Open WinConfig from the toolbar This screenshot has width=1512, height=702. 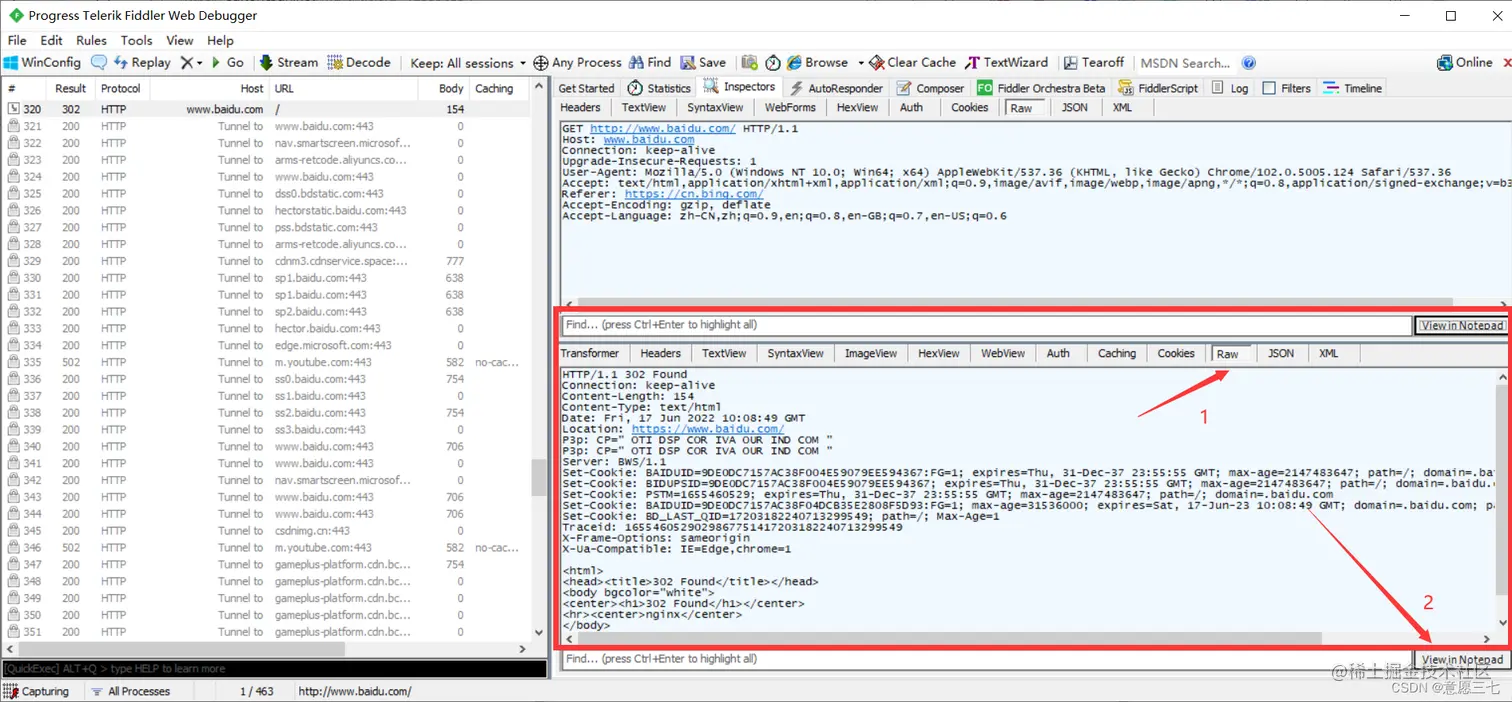pyautogui.click(x=42, y=62)
